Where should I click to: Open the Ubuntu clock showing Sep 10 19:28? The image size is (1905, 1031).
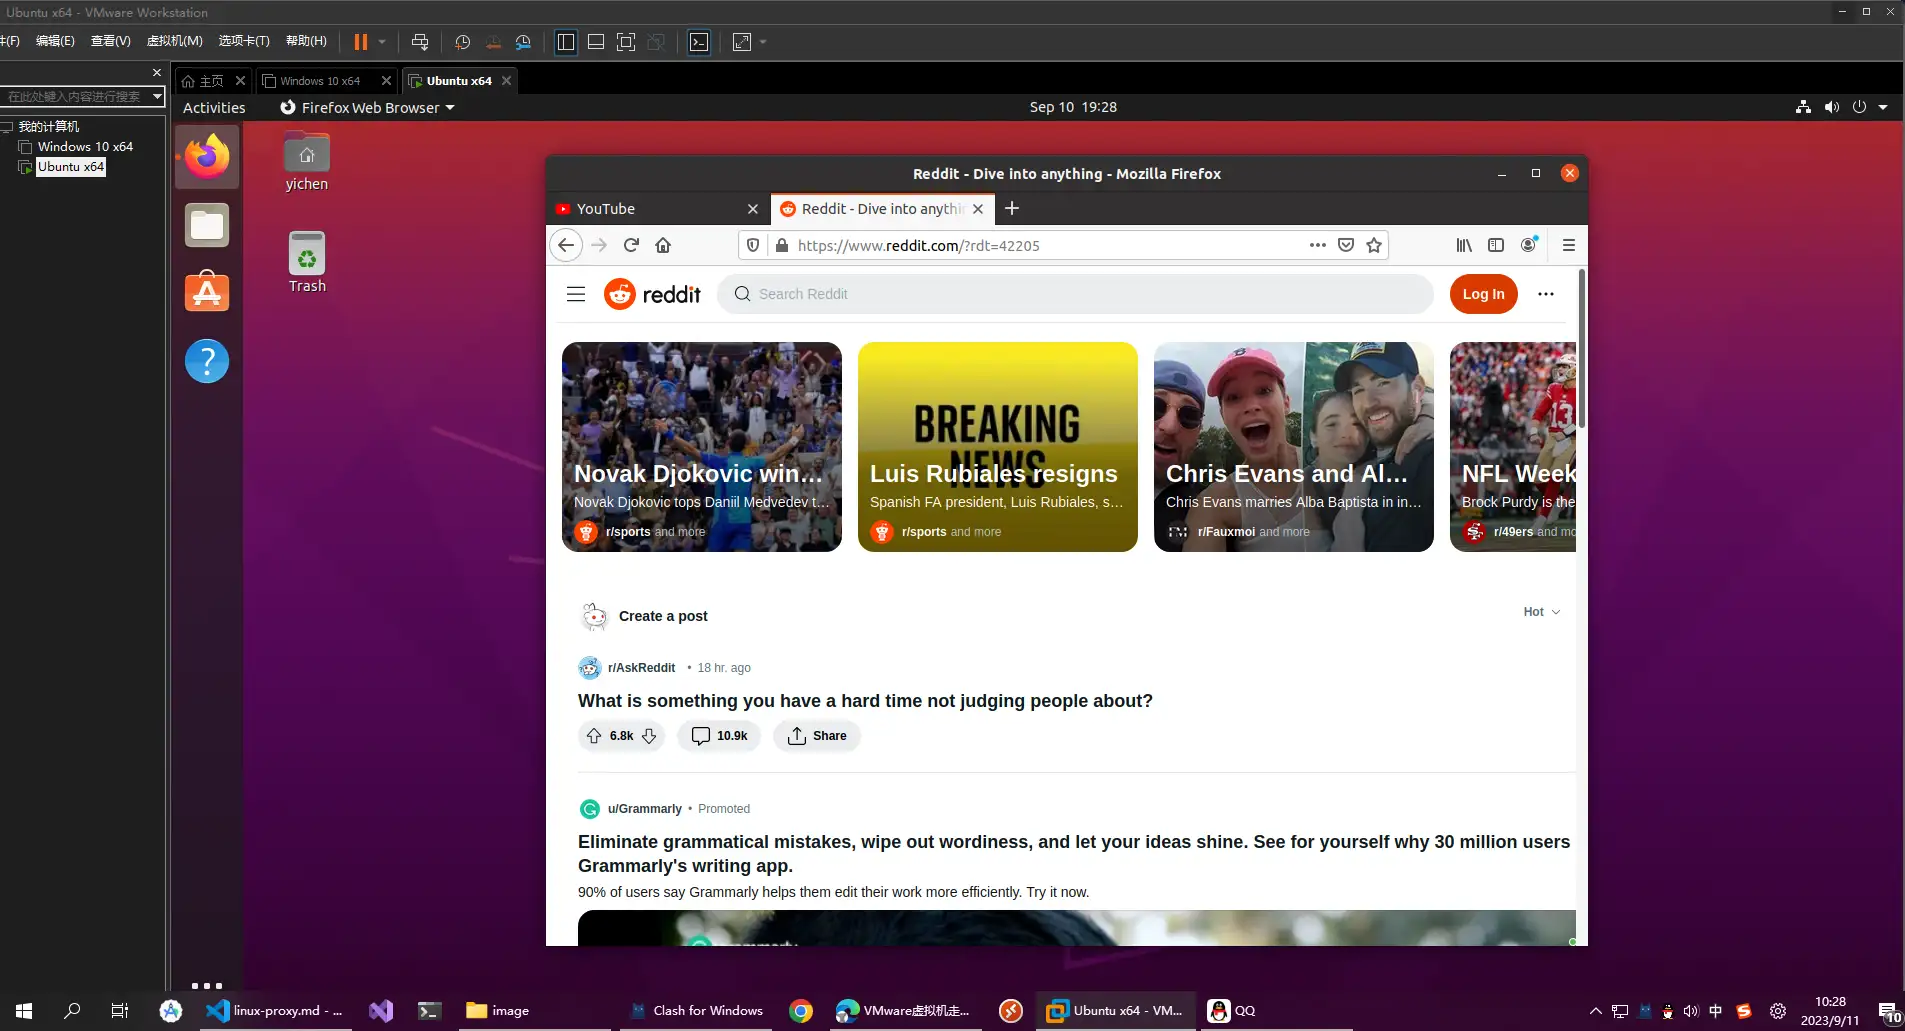(1073, 107)
